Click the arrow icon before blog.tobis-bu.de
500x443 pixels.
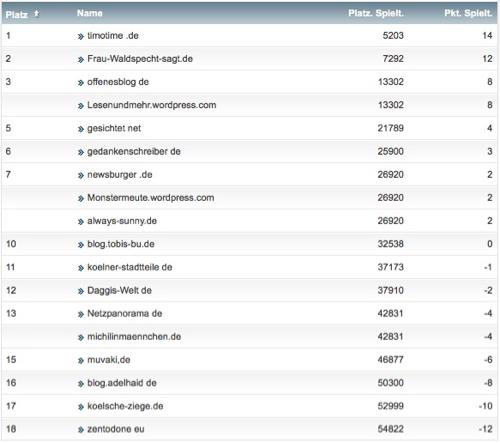pyautogui.click(x=81, y=245)
